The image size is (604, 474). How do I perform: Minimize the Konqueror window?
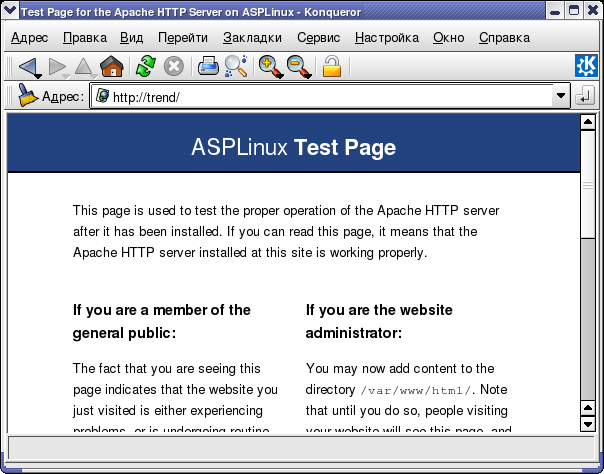[x=555, y=10]
